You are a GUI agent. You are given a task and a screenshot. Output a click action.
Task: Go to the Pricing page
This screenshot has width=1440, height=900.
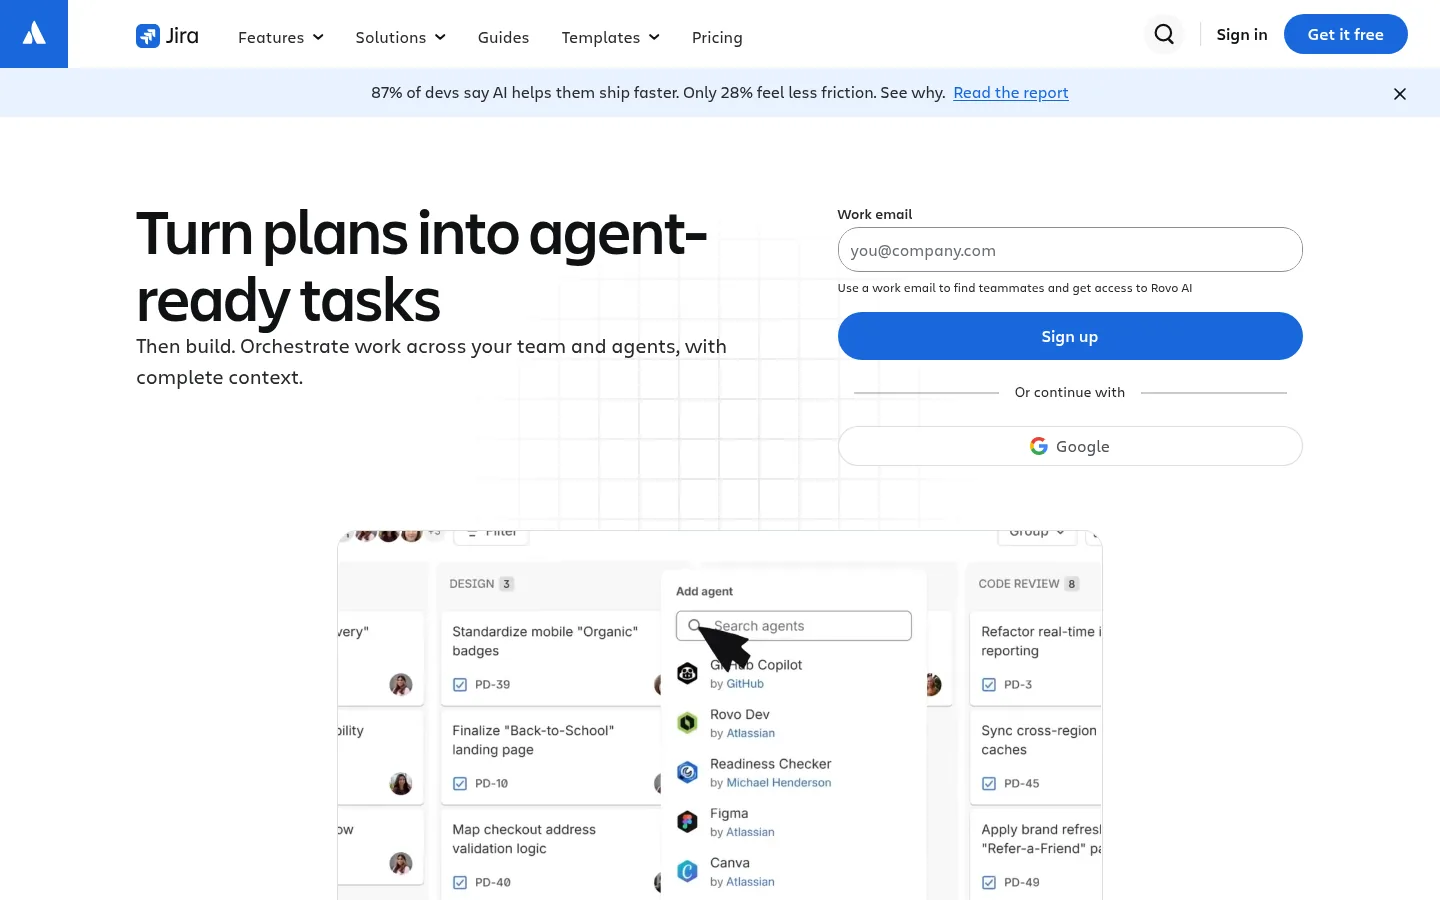tap(717, 37)
